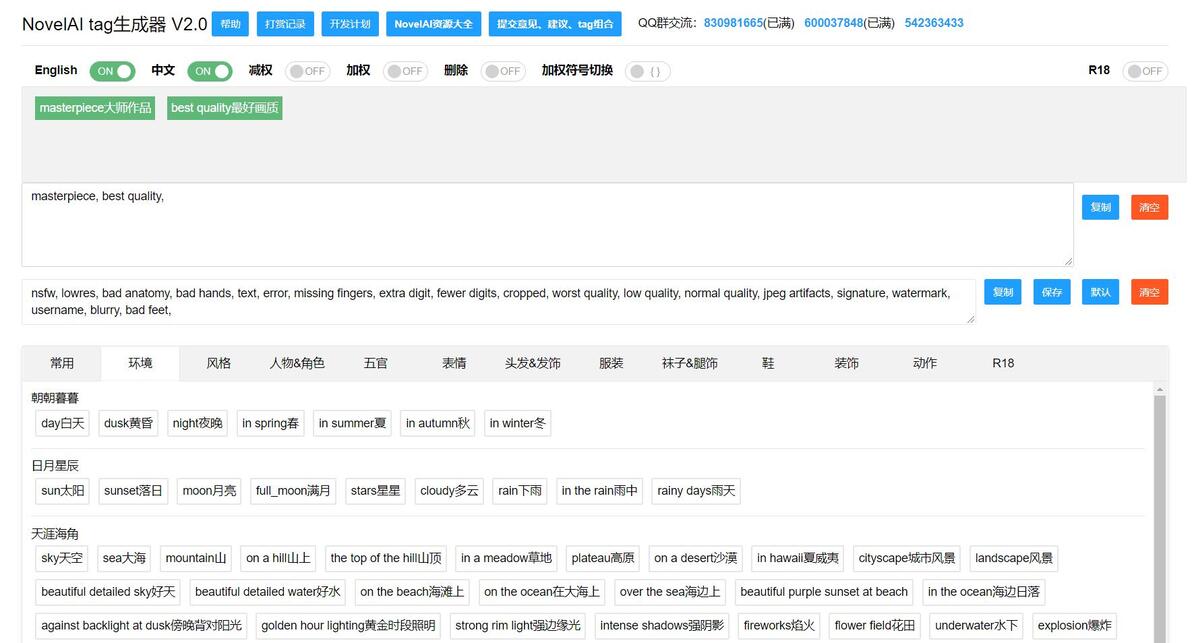Viewport: 1192px width, 643px height.
Task: Open the 装饰 tab
Action: [x=846, y=363]
